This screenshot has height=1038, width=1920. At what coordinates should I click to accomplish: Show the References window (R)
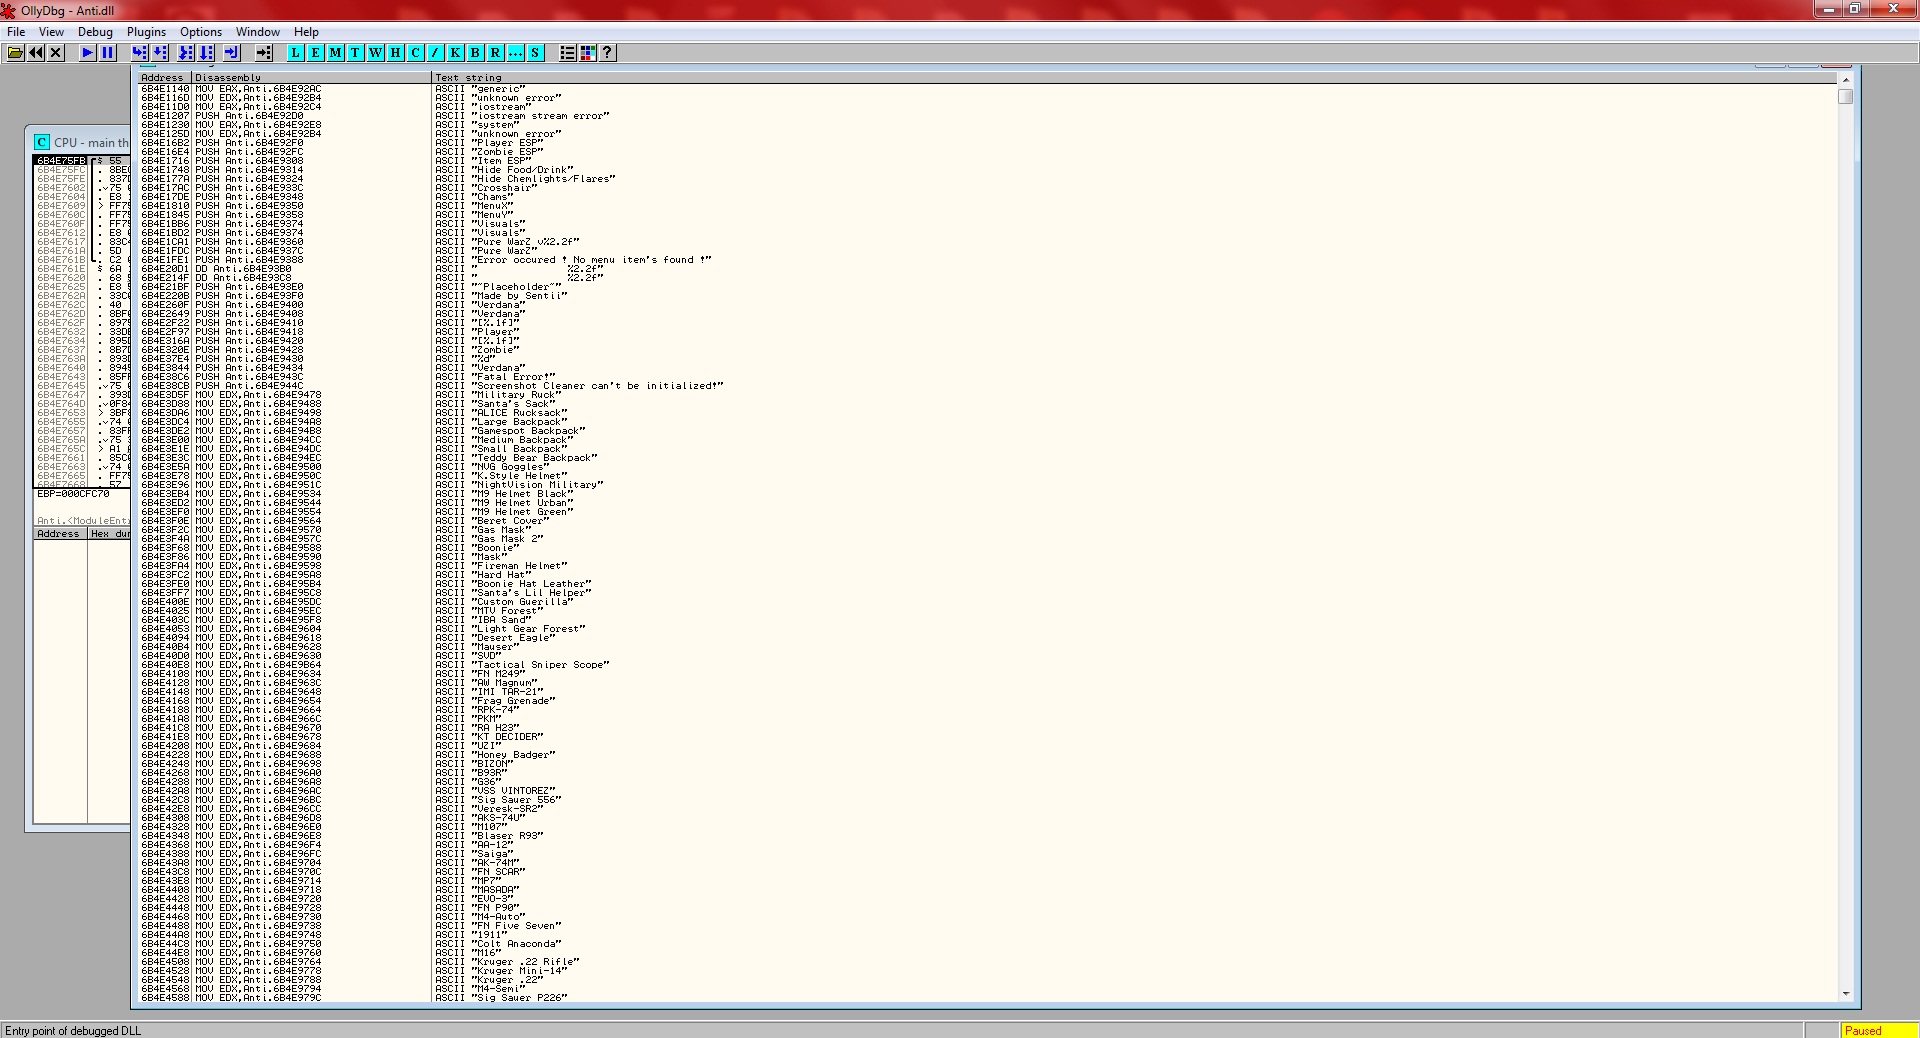pyautogui.click(x=496, y=53)
